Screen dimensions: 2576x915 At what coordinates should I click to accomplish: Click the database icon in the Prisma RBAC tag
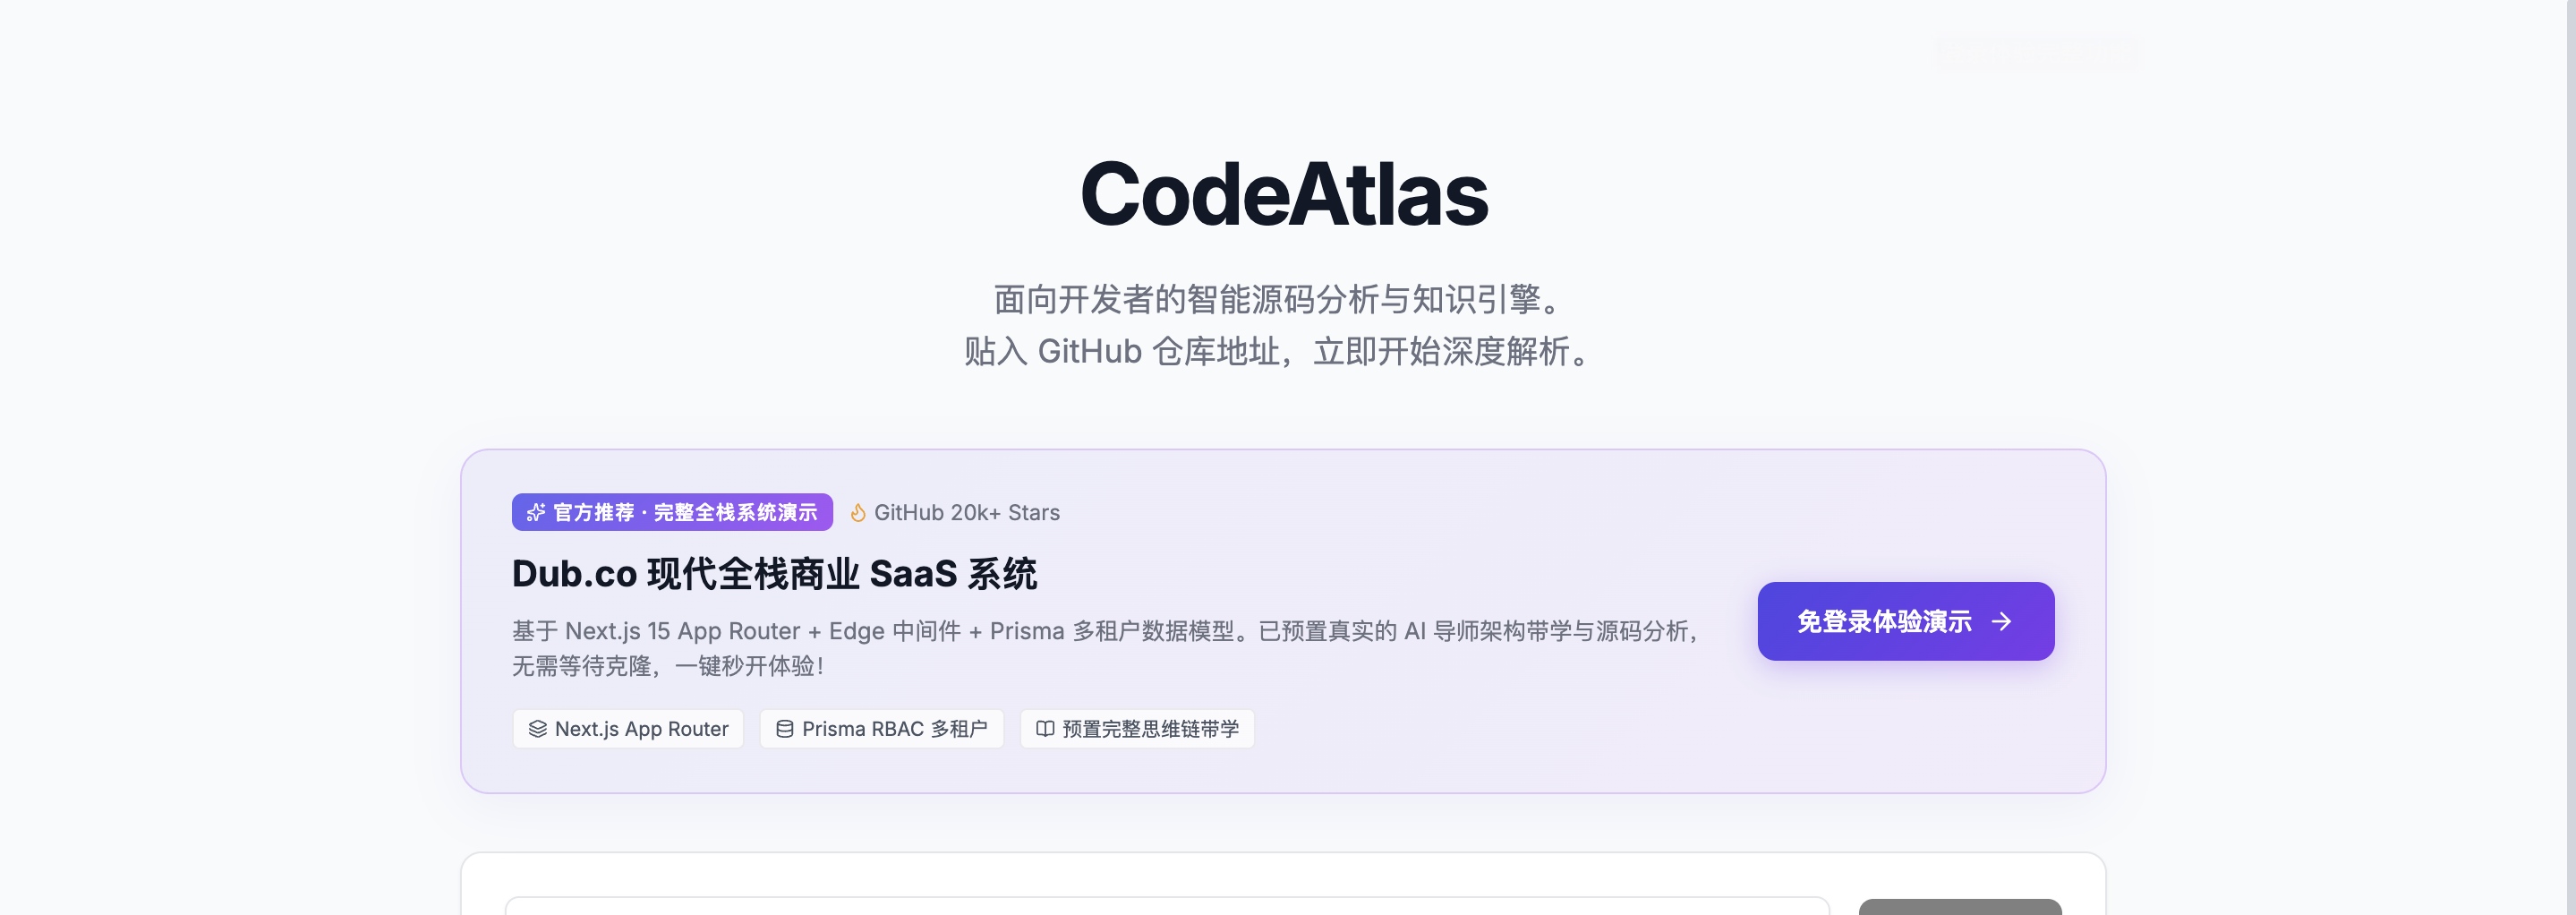785,729
